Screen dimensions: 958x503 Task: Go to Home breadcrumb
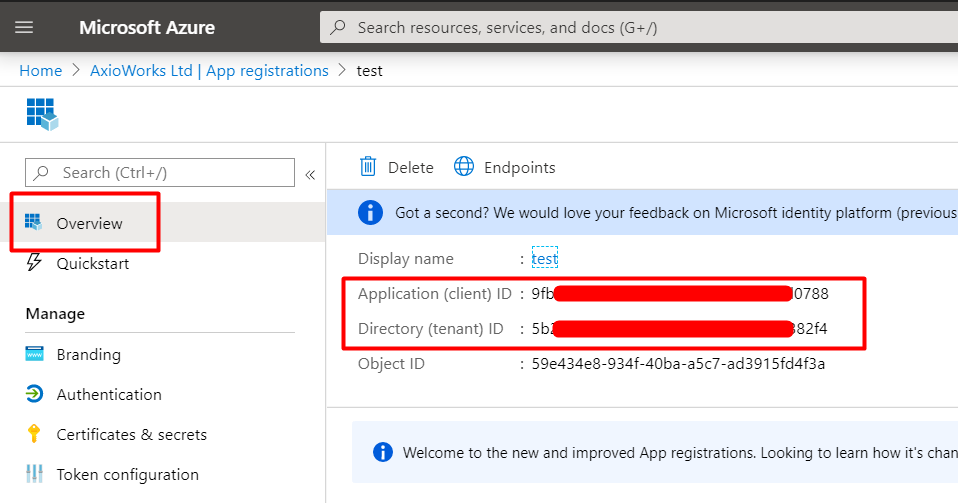[x=40, y=71]
